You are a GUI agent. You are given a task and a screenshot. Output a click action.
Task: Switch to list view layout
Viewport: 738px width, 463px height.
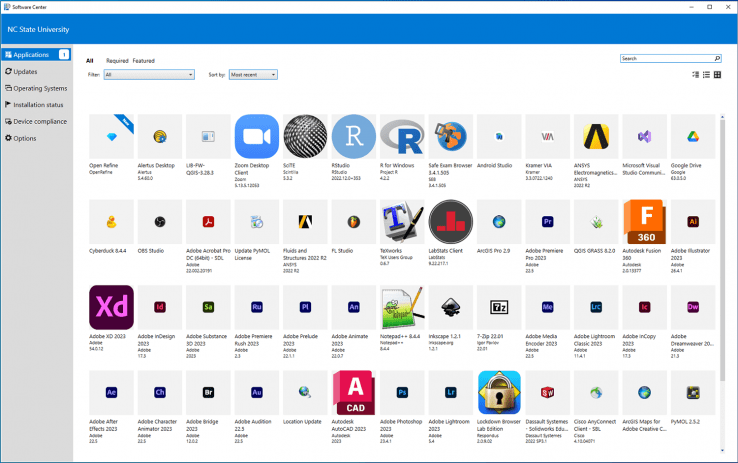(x=706, y=74)
